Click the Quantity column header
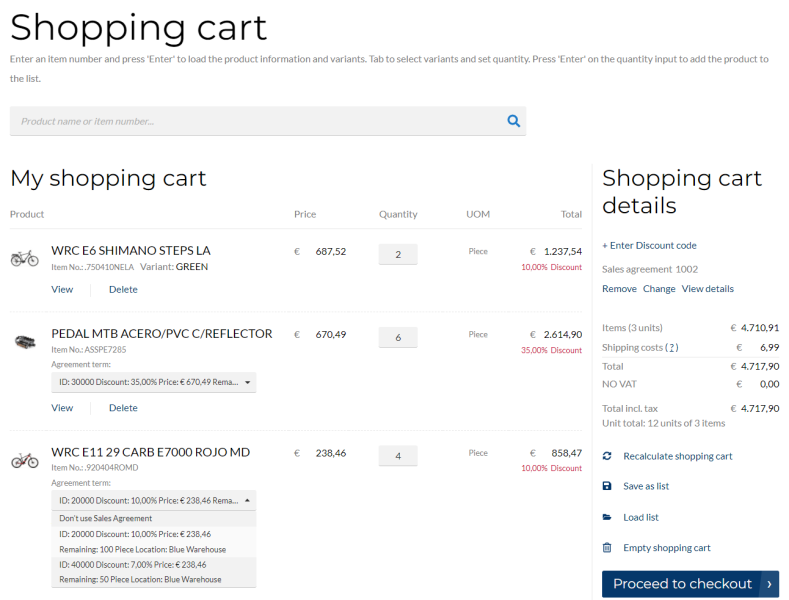 tap(398, 214)
